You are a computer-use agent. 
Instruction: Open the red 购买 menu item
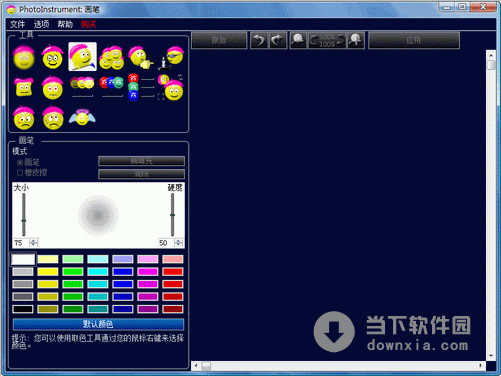tap(89, 24)
